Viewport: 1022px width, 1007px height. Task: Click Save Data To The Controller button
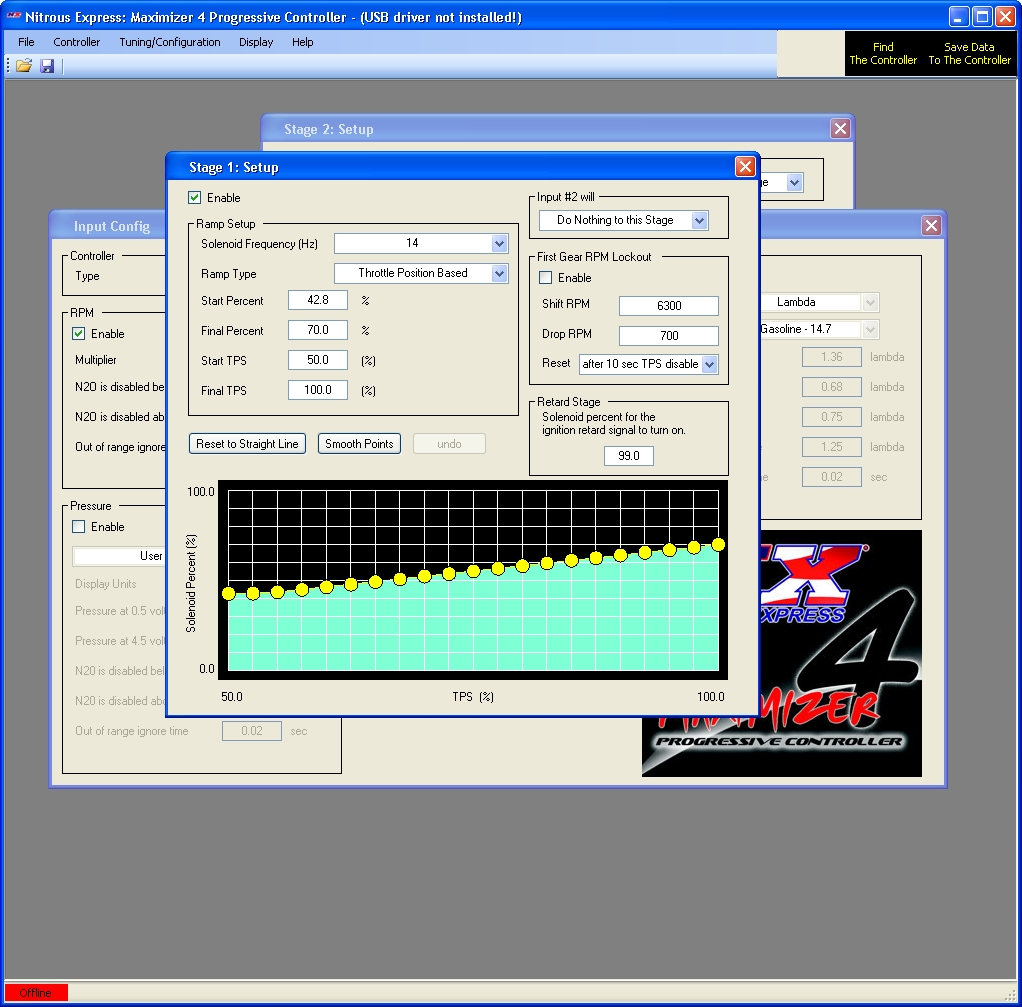pos(969,53)
